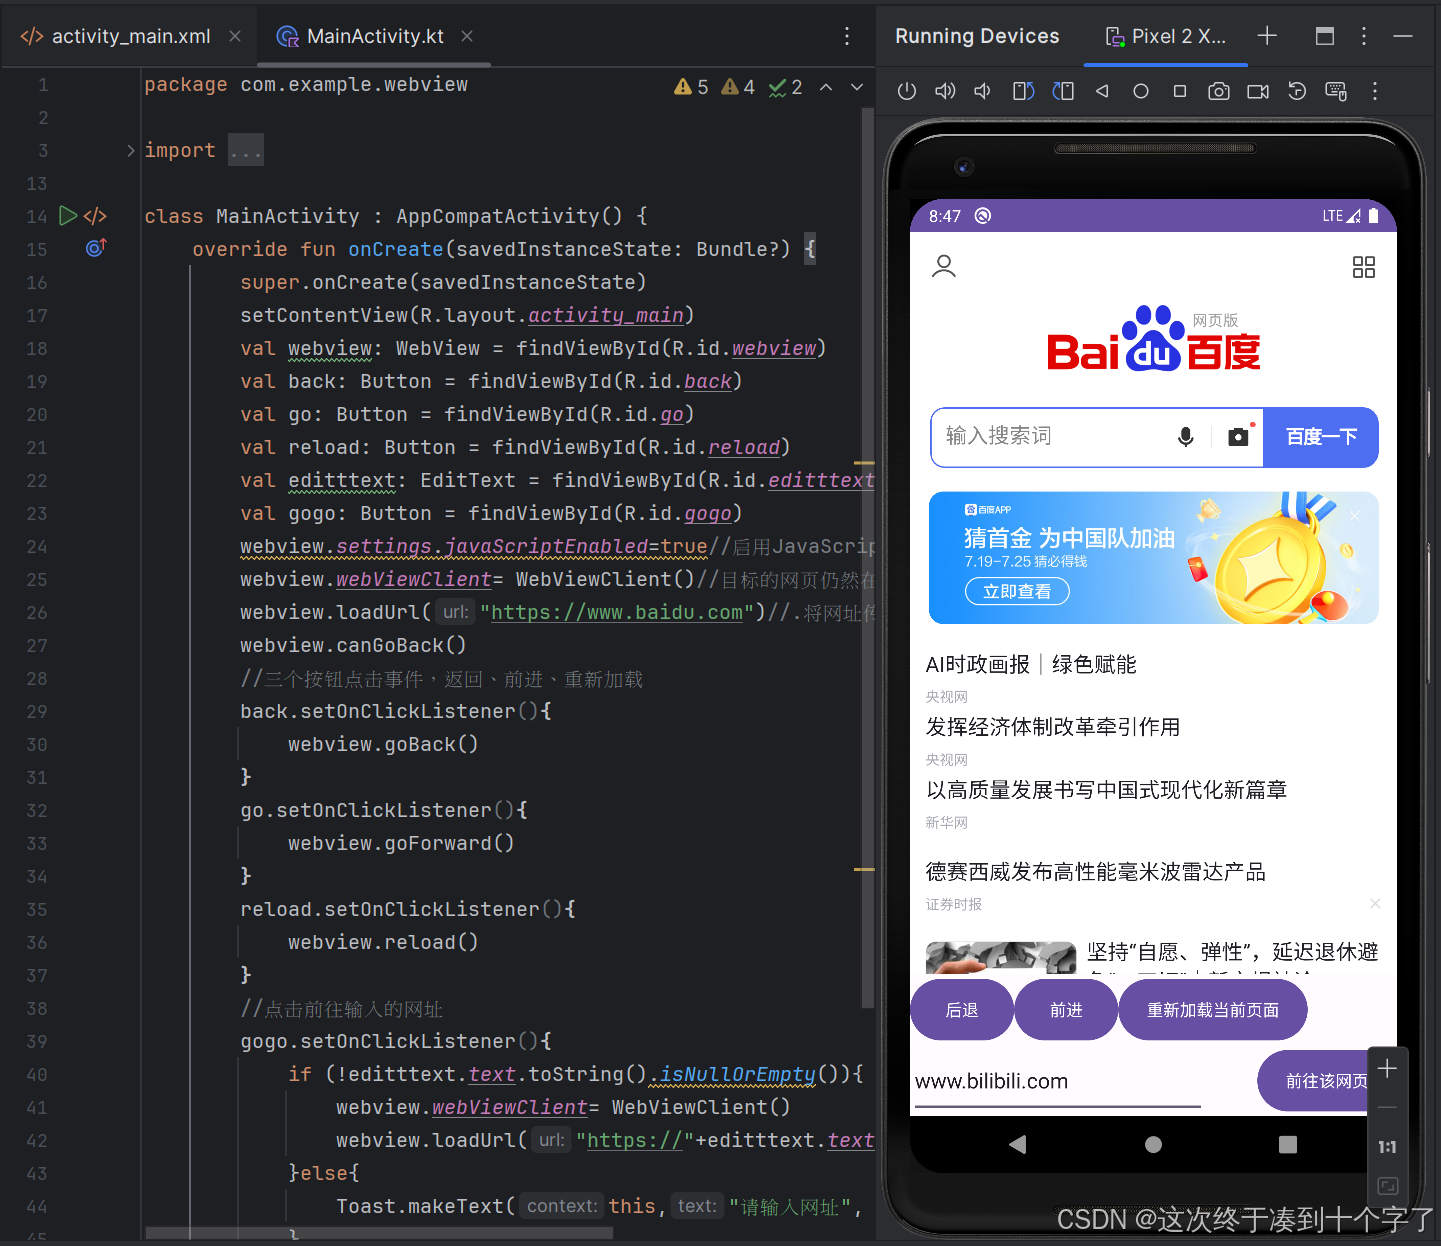Click the emulator power button icon
Screen dimensions: 1441x1246
click(x=906, y=90)
